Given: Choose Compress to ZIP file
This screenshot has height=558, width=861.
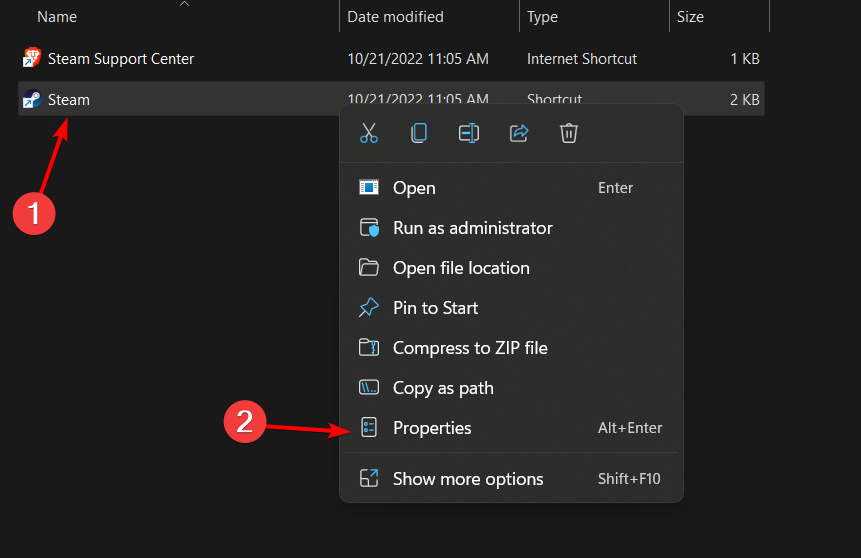Looking at the screenshot, I should [511, 348].
